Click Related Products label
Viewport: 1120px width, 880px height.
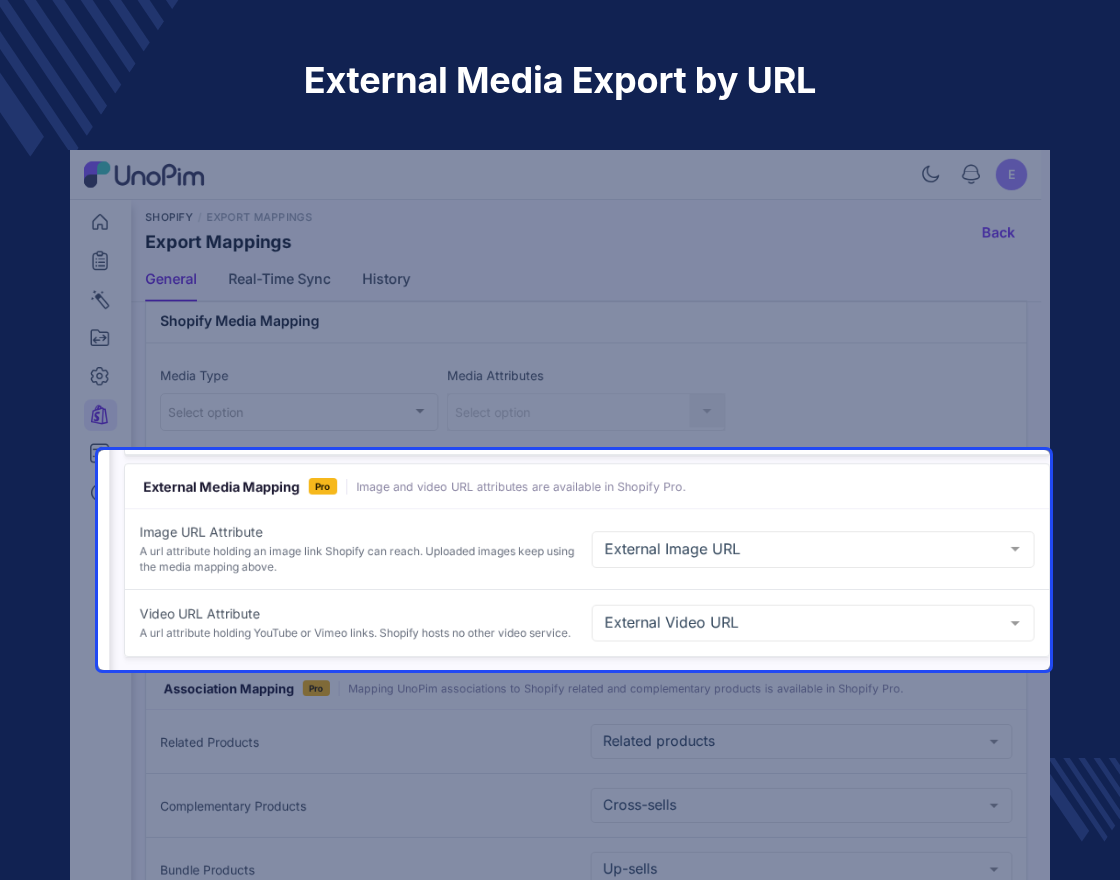pos(209,743)
